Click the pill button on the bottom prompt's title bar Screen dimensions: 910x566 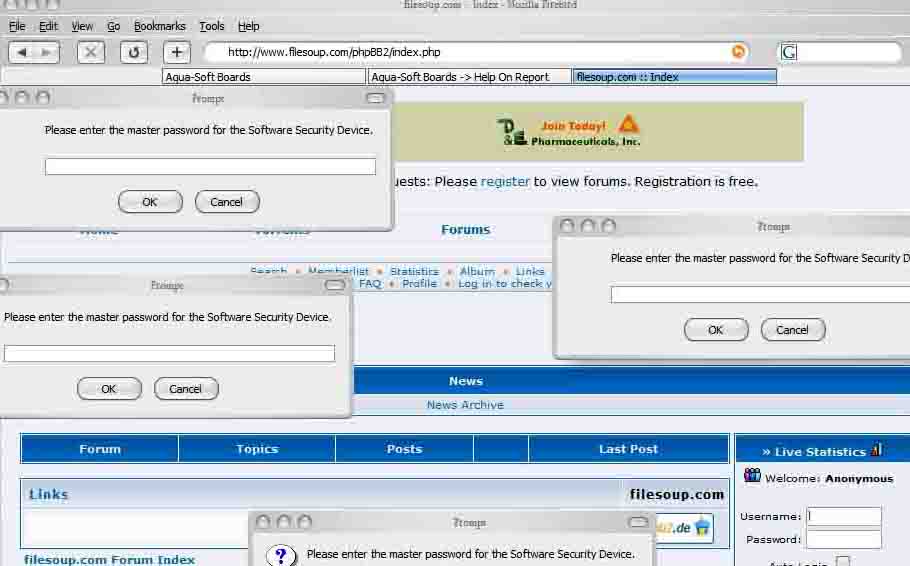point(638,522)
